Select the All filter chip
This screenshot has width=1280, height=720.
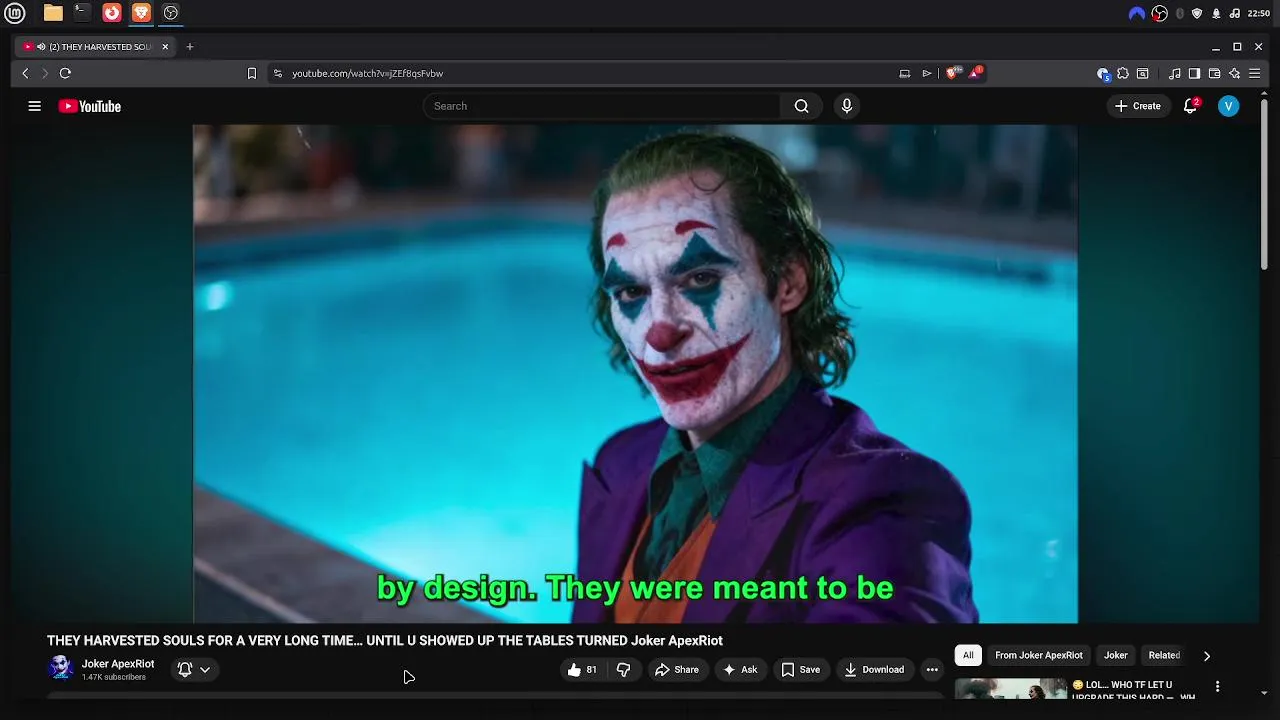pos(968,656)
